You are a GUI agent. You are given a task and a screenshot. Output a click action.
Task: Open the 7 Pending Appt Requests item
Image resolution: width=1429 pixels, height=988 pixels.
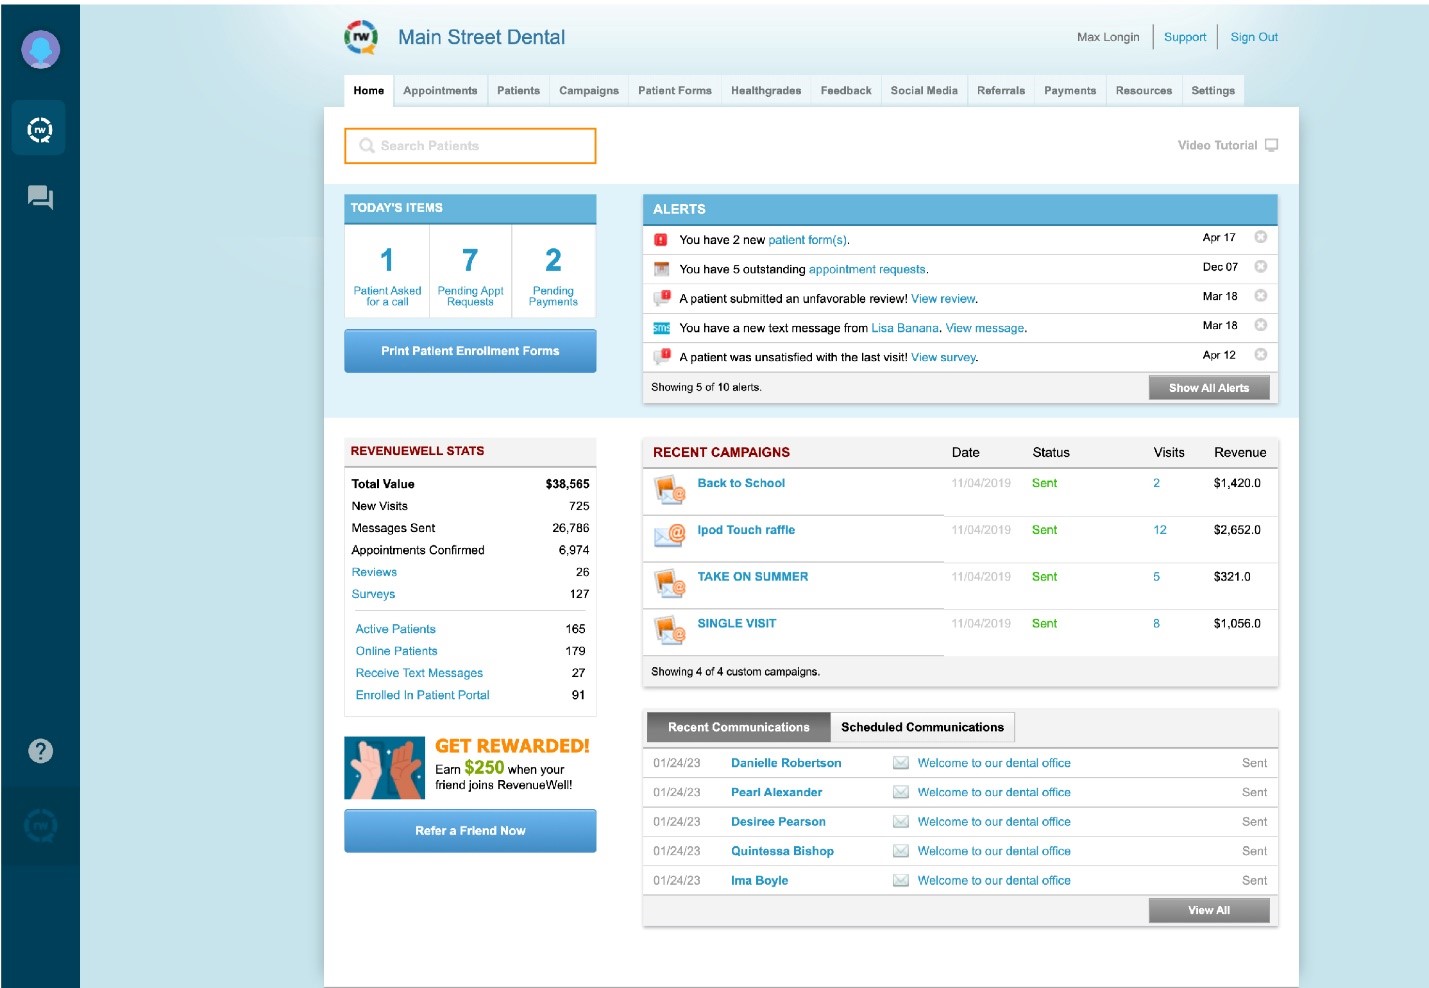[470, 271]
